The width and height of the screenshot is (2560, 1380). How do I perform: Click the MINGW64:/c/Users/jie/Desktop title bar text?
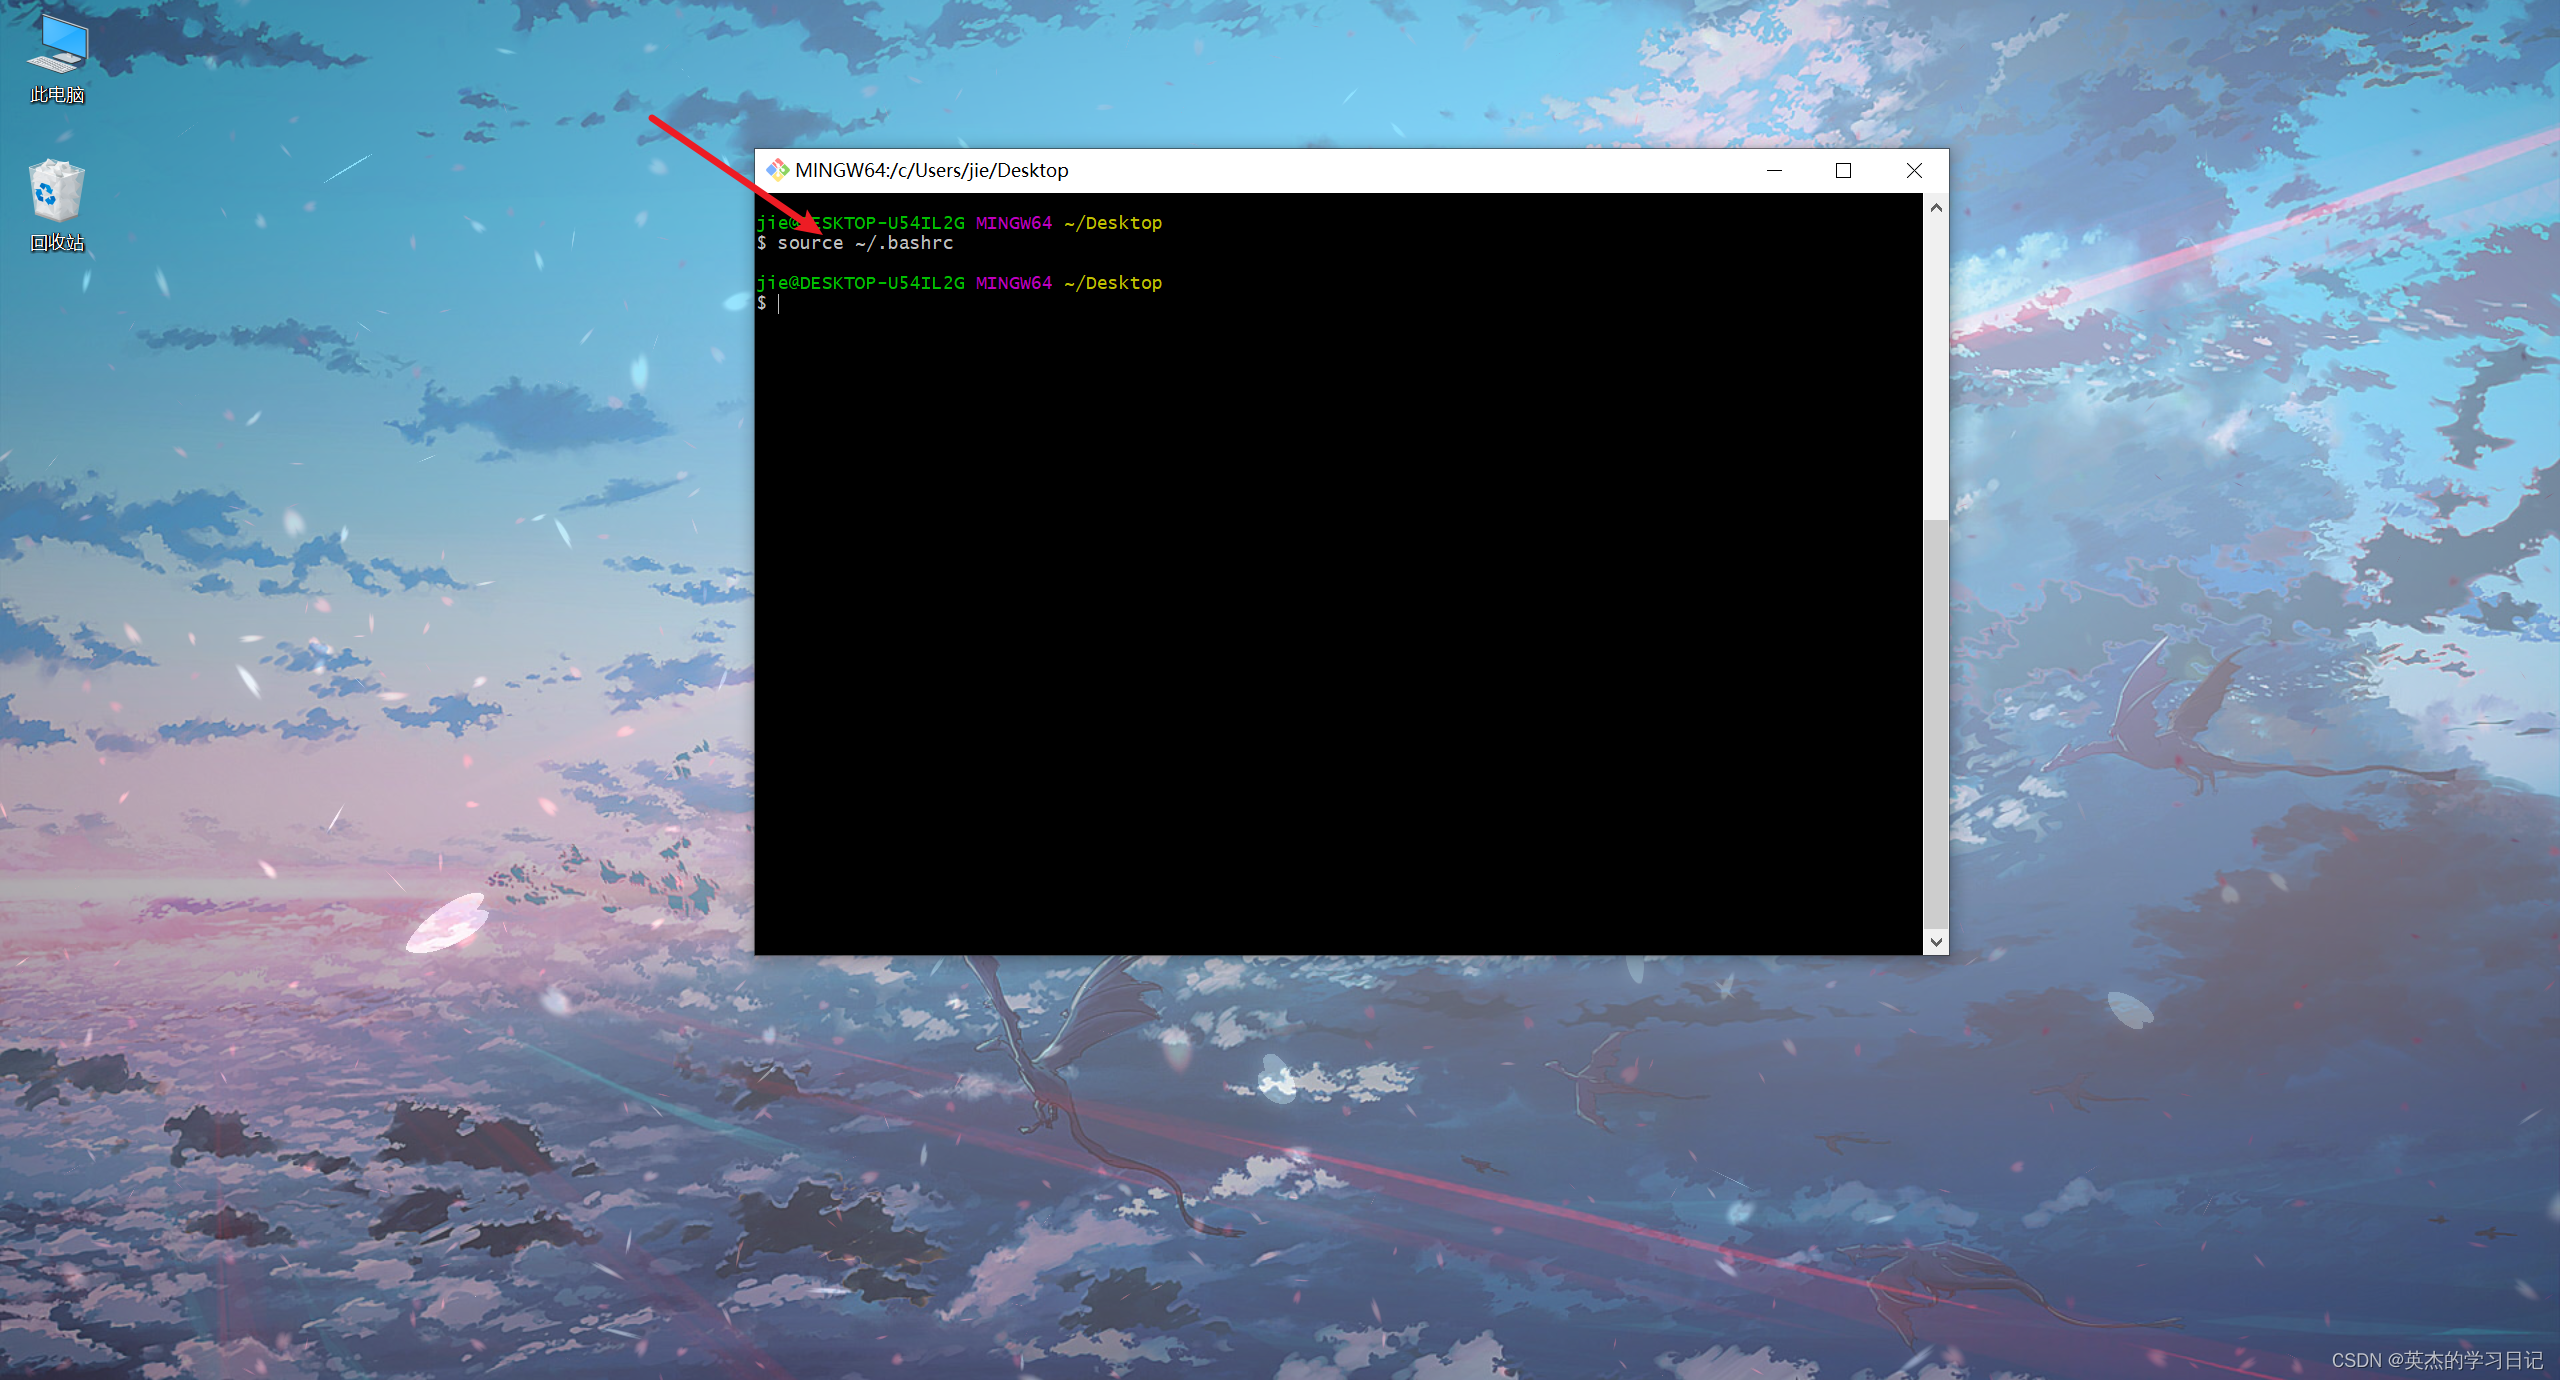[931, 171]
